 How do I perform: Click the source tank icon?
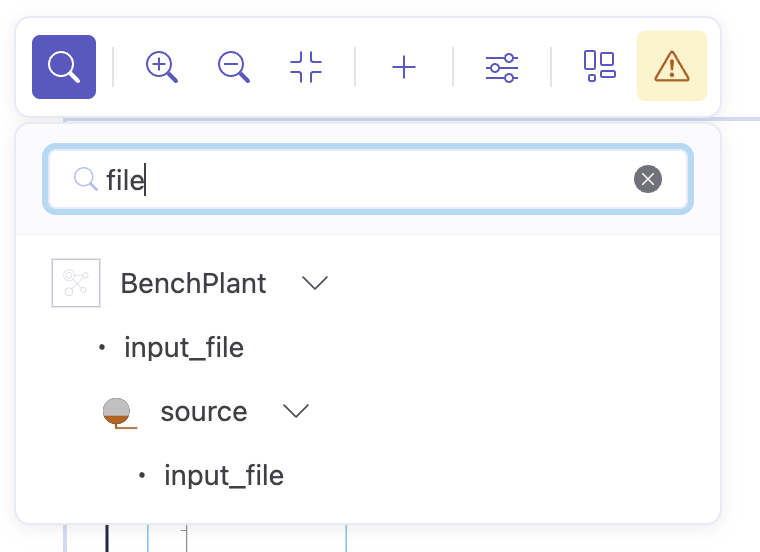[117, 411]
